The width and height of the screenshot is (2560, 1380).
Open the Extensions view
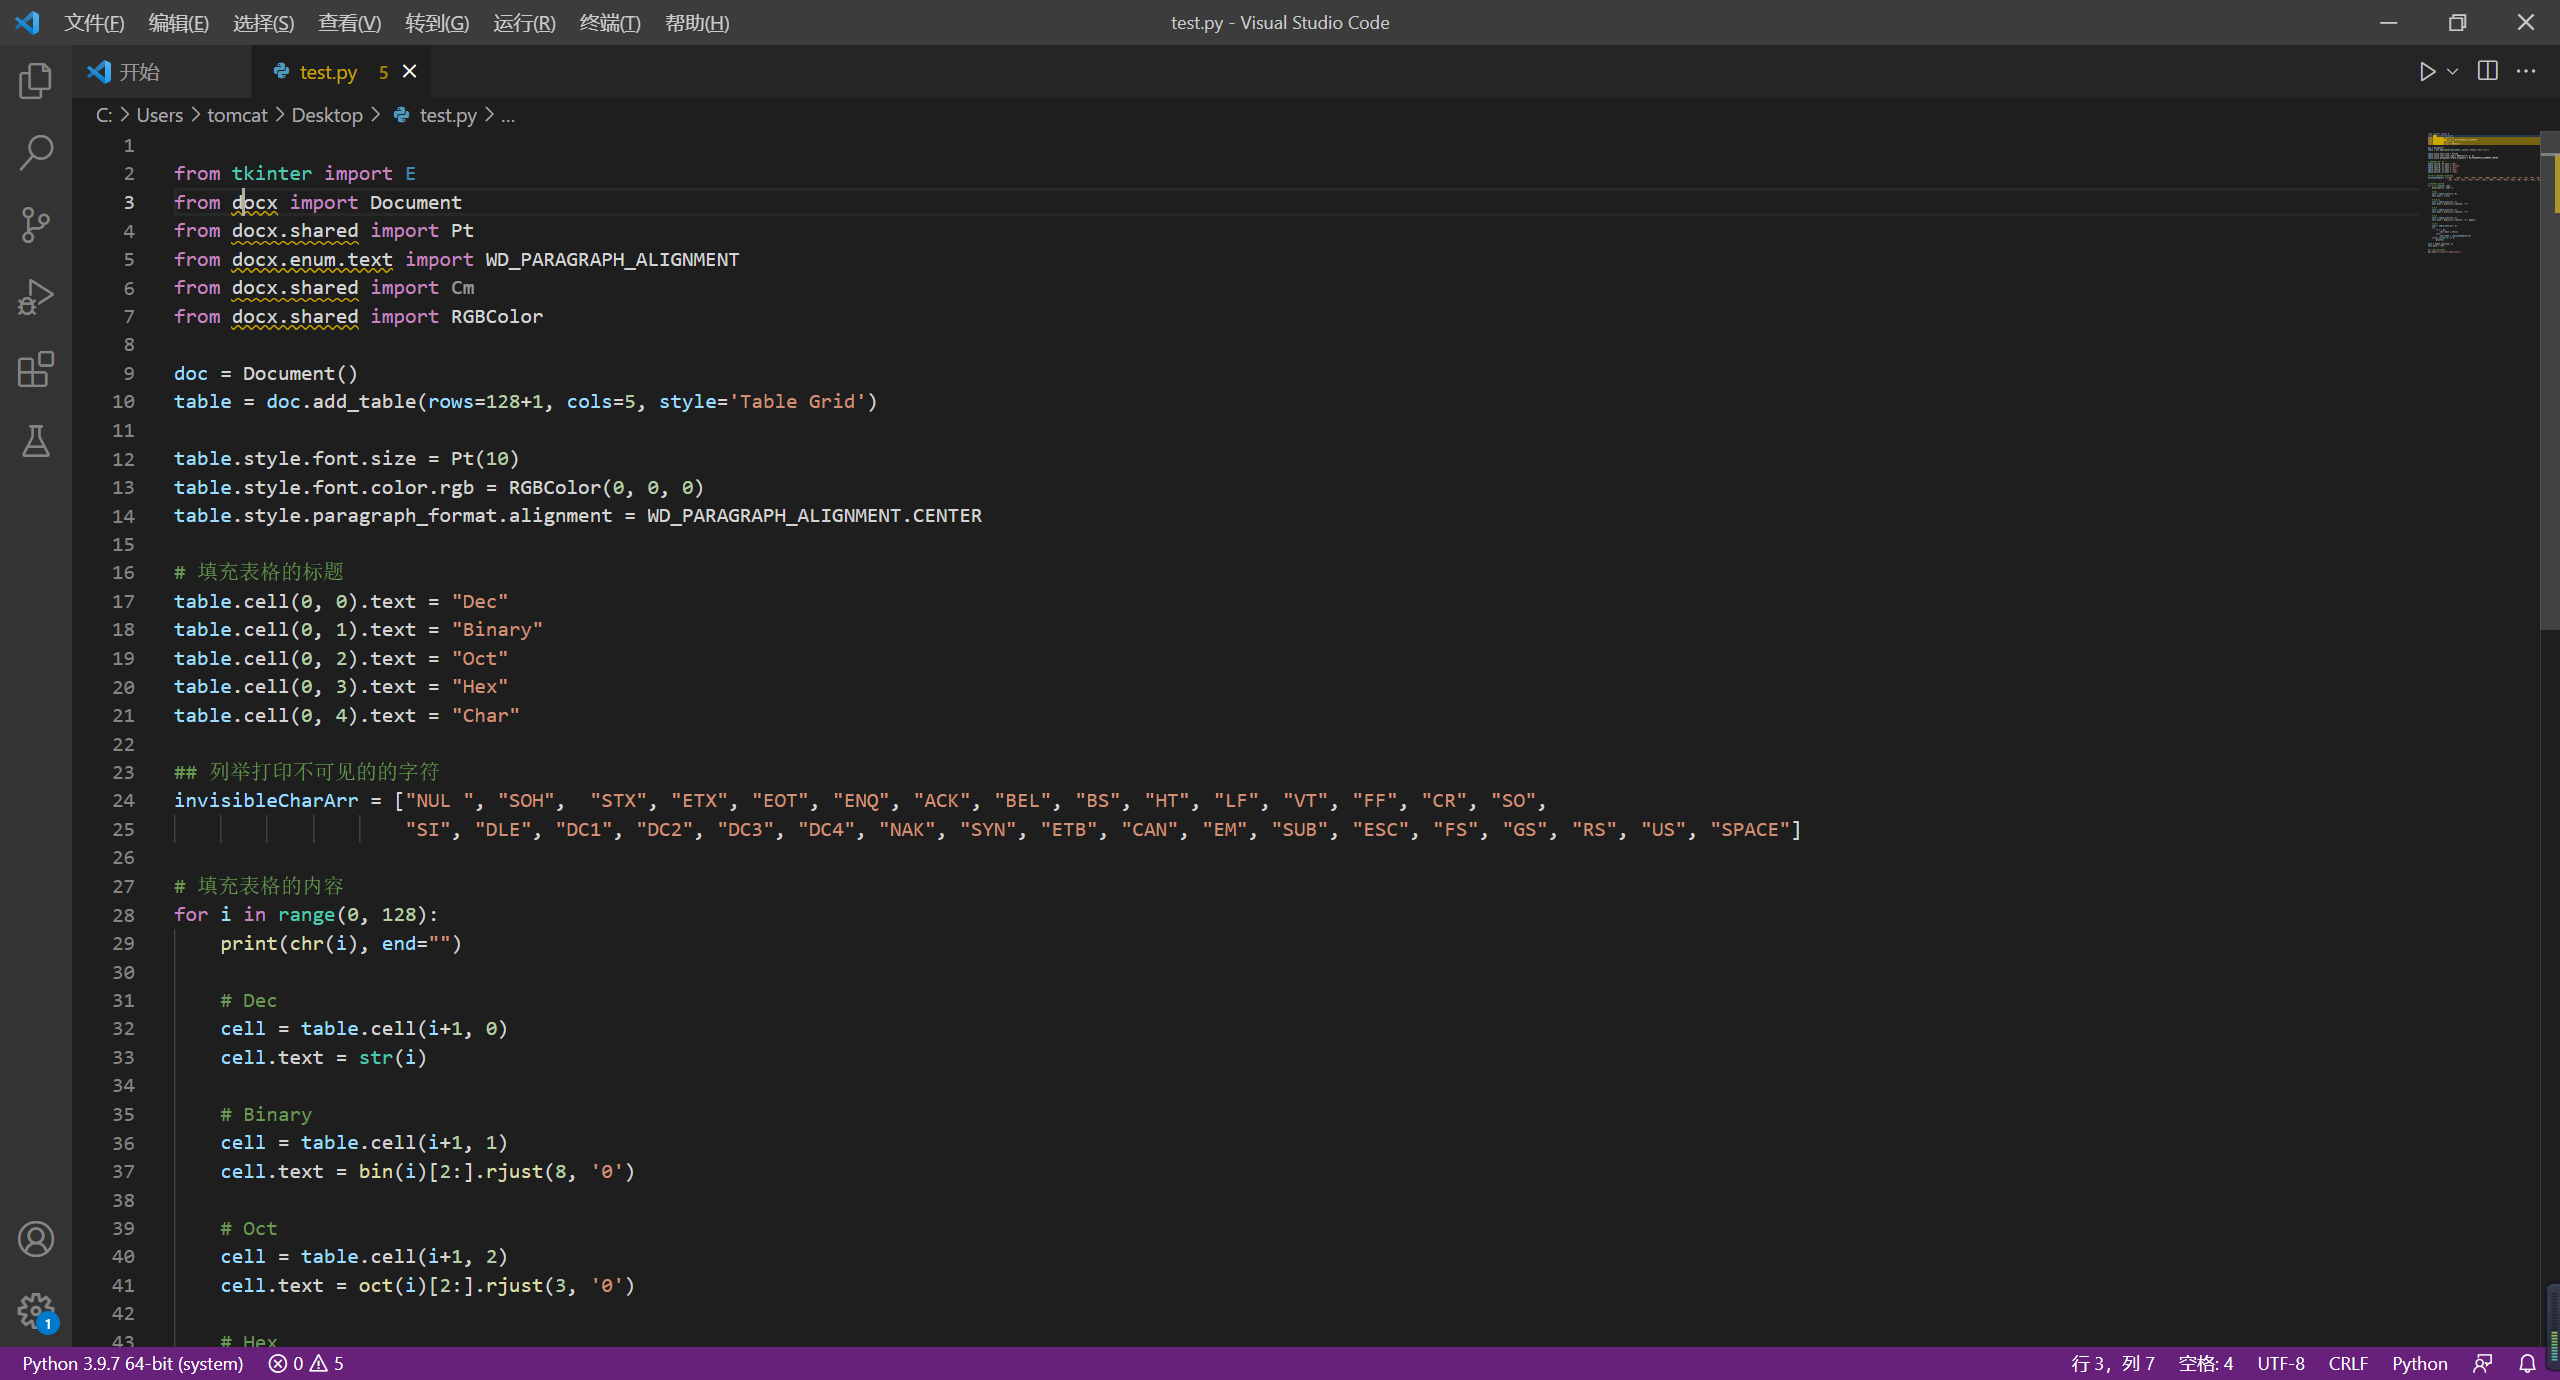[36, 369]
